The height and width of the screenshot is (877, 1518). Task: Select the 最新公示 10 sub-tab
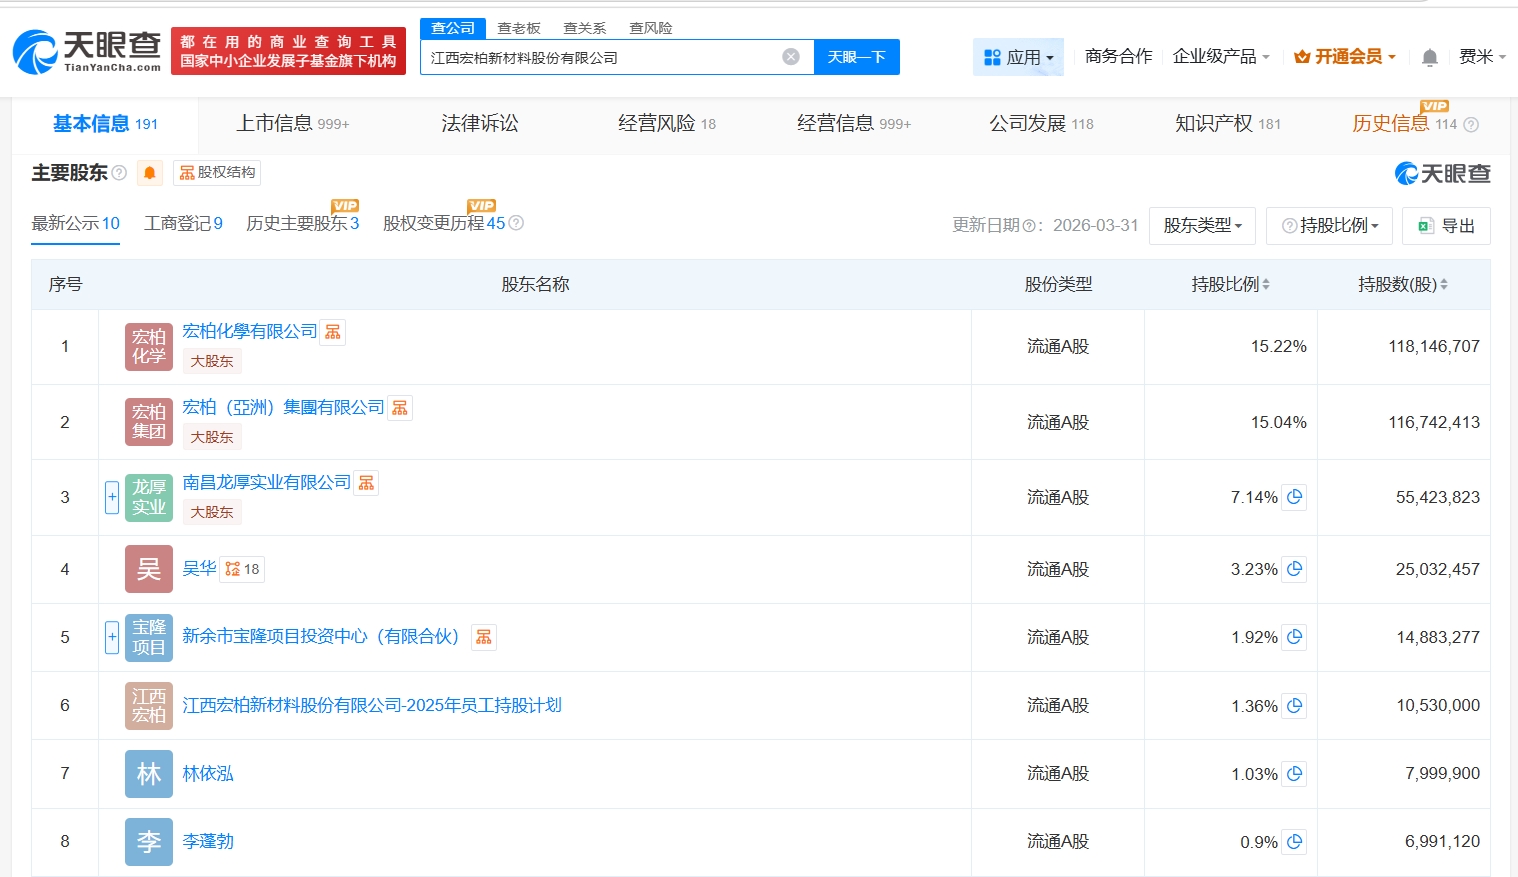coord(76,224)
